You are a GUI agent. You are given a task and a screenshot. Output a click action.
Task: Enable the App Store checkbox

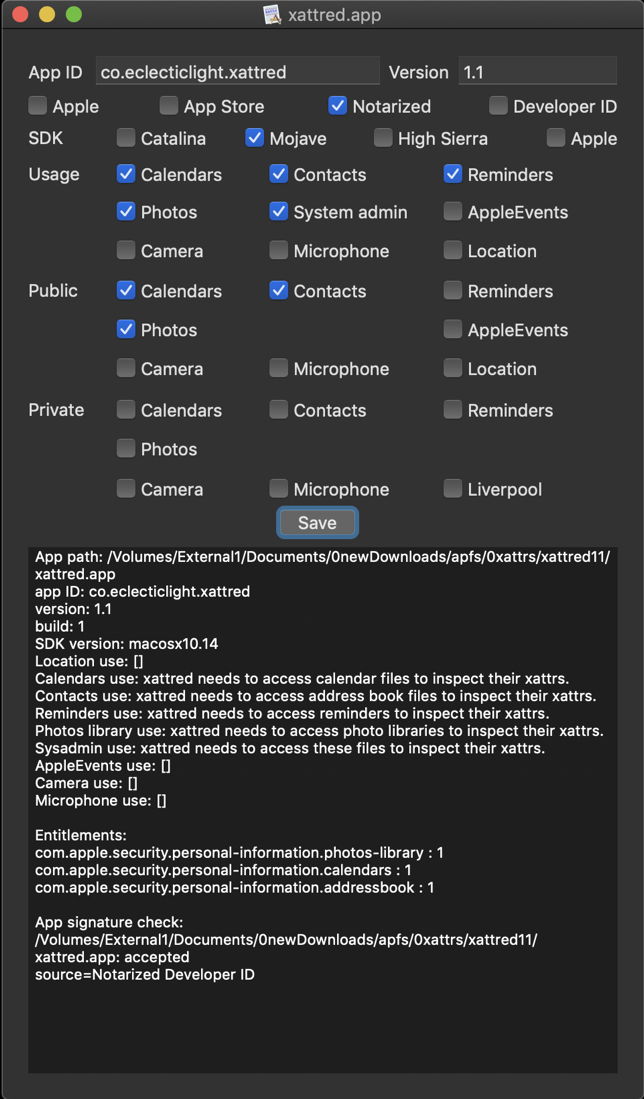169,105
